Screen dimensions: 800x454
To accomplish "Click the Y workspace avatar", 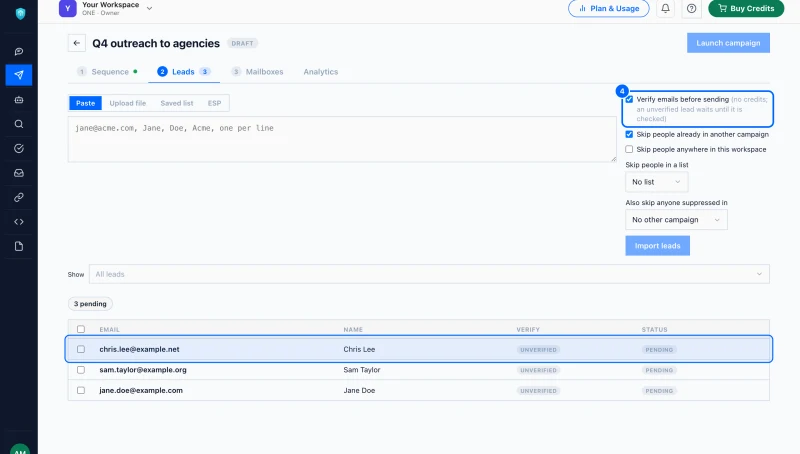I will pos(68,8).
